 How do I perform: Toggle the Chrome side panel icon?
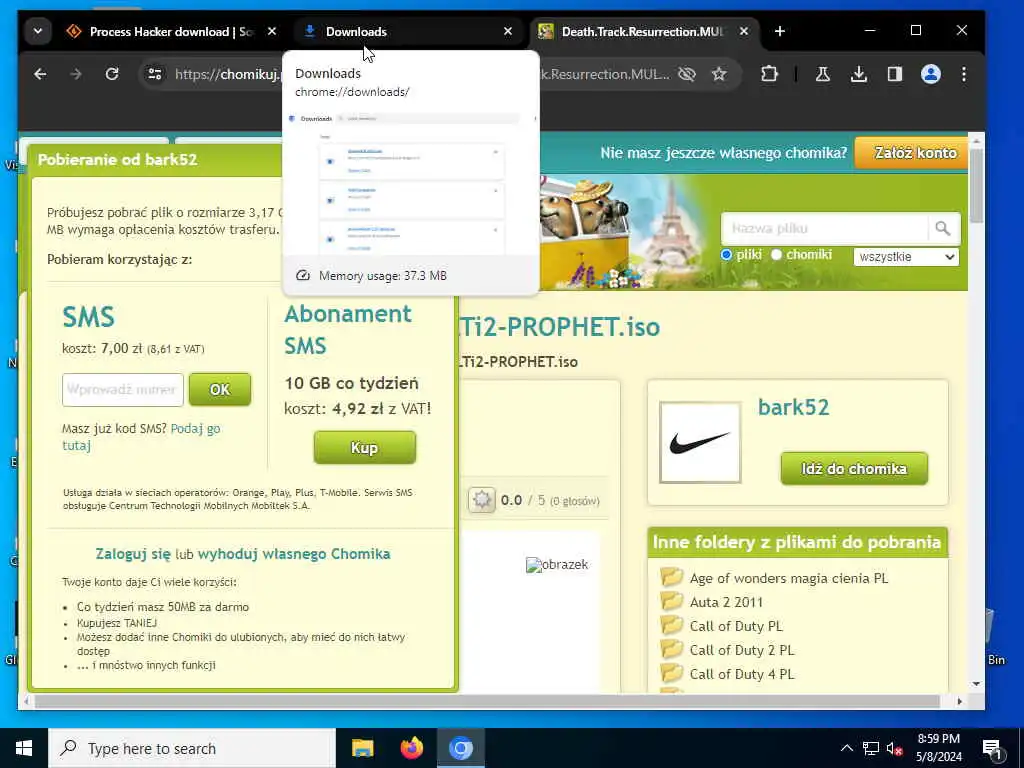895,74
